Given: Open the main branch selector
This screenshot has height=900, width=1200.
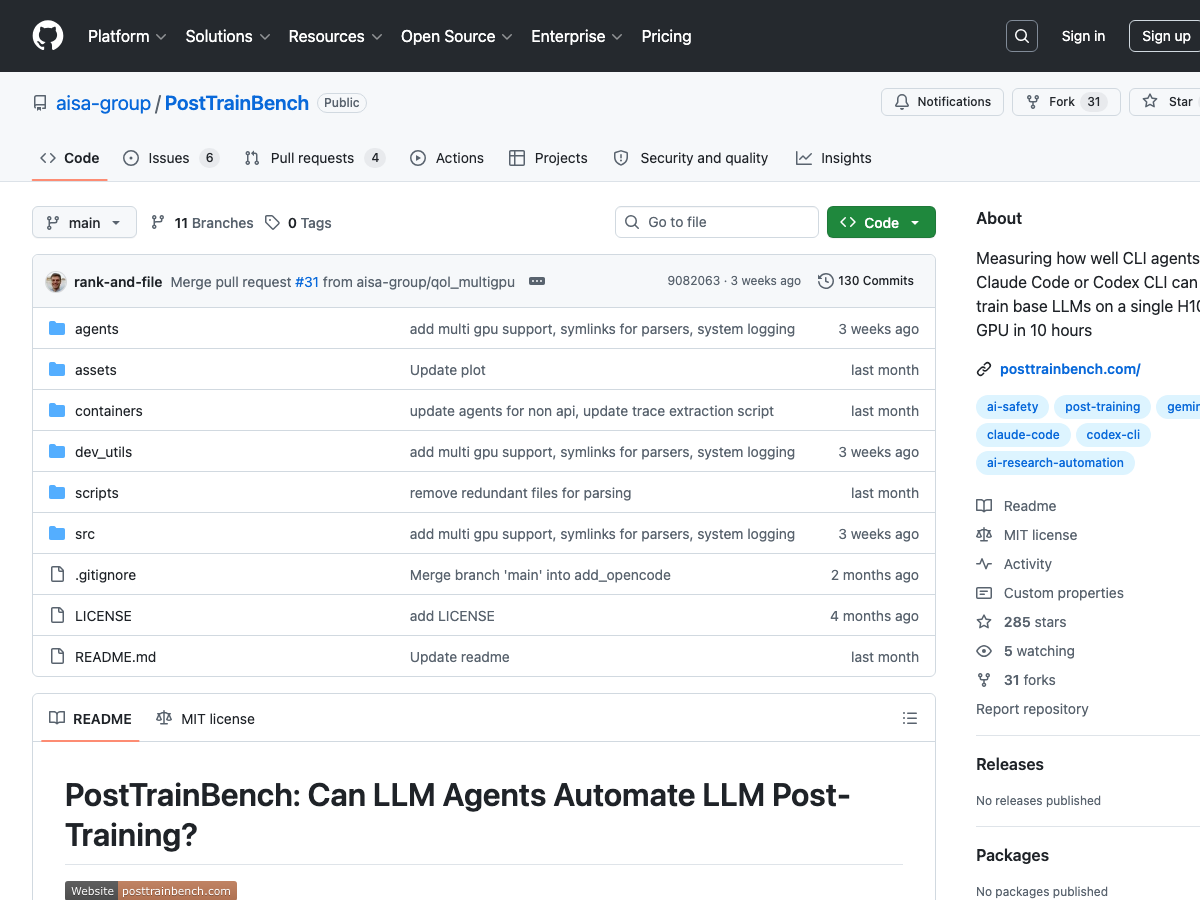Looking at the screenshot, I should click(84, 222).
